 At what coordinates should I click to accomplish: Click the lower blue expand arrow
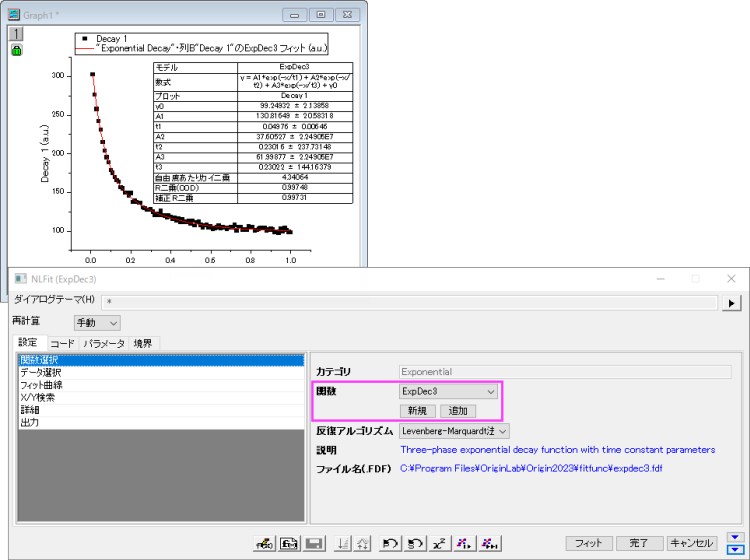click(735, 549)
